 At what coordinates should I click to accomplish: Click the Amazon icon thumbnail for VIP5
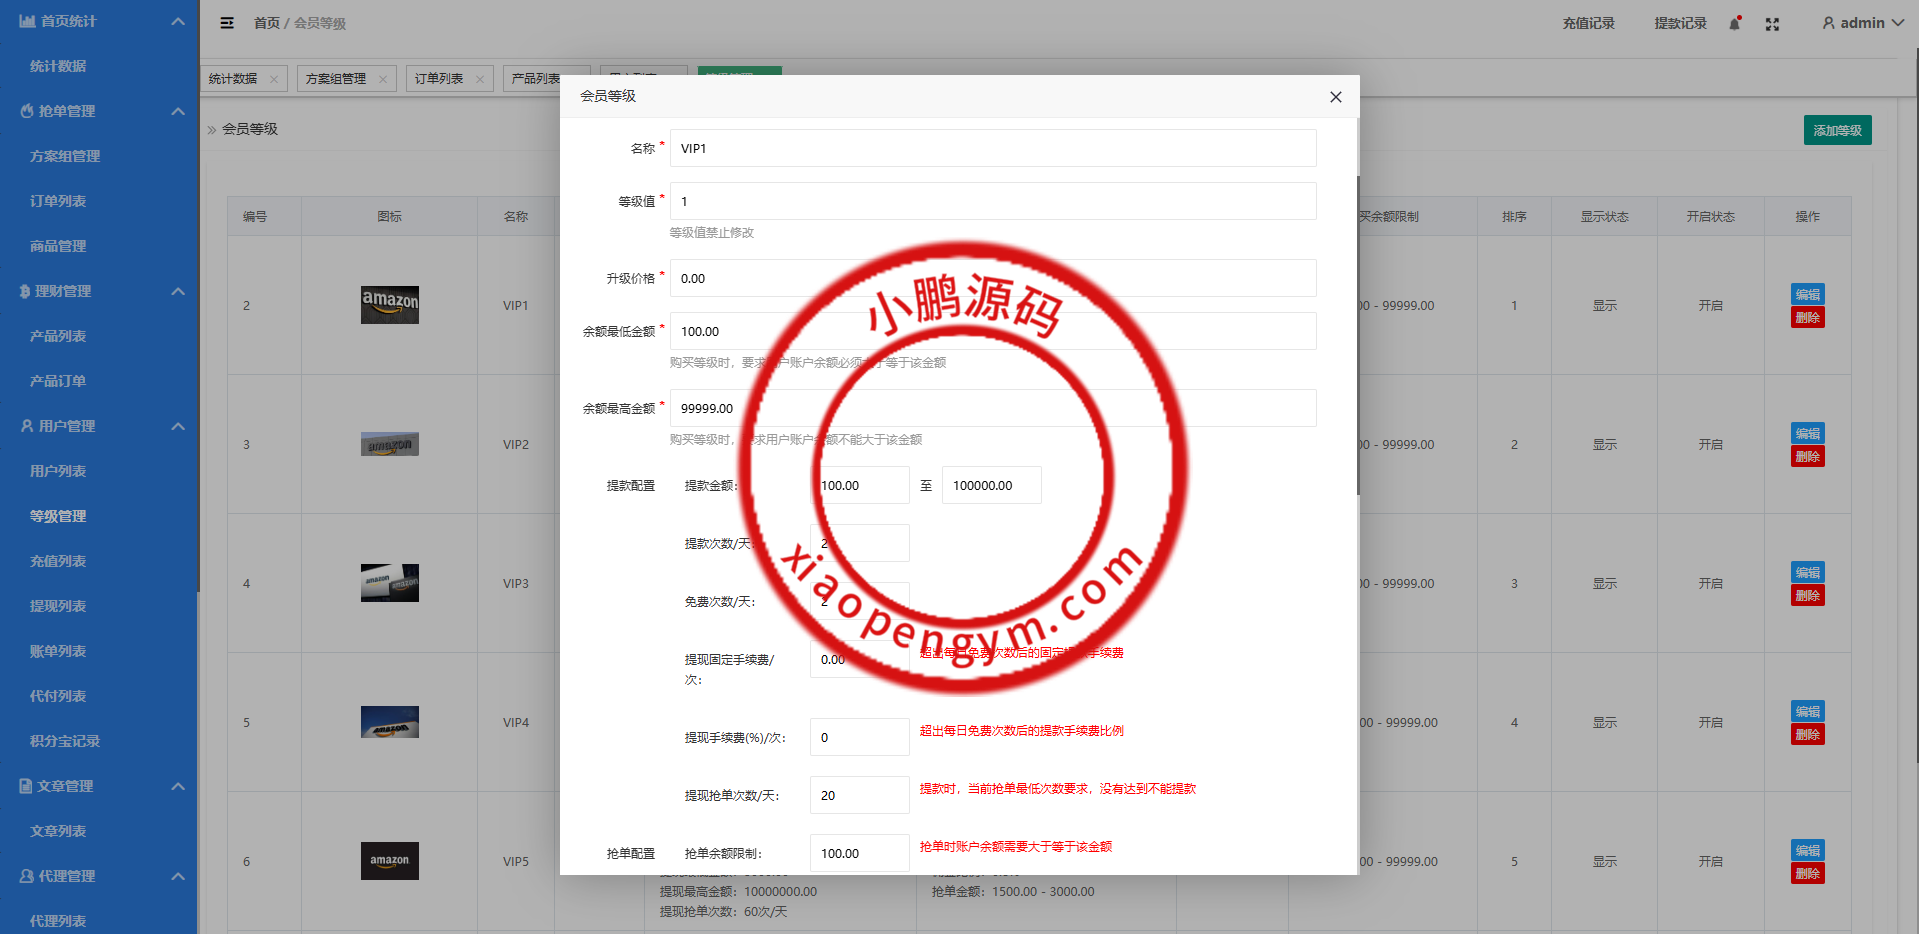click(389, 861)
